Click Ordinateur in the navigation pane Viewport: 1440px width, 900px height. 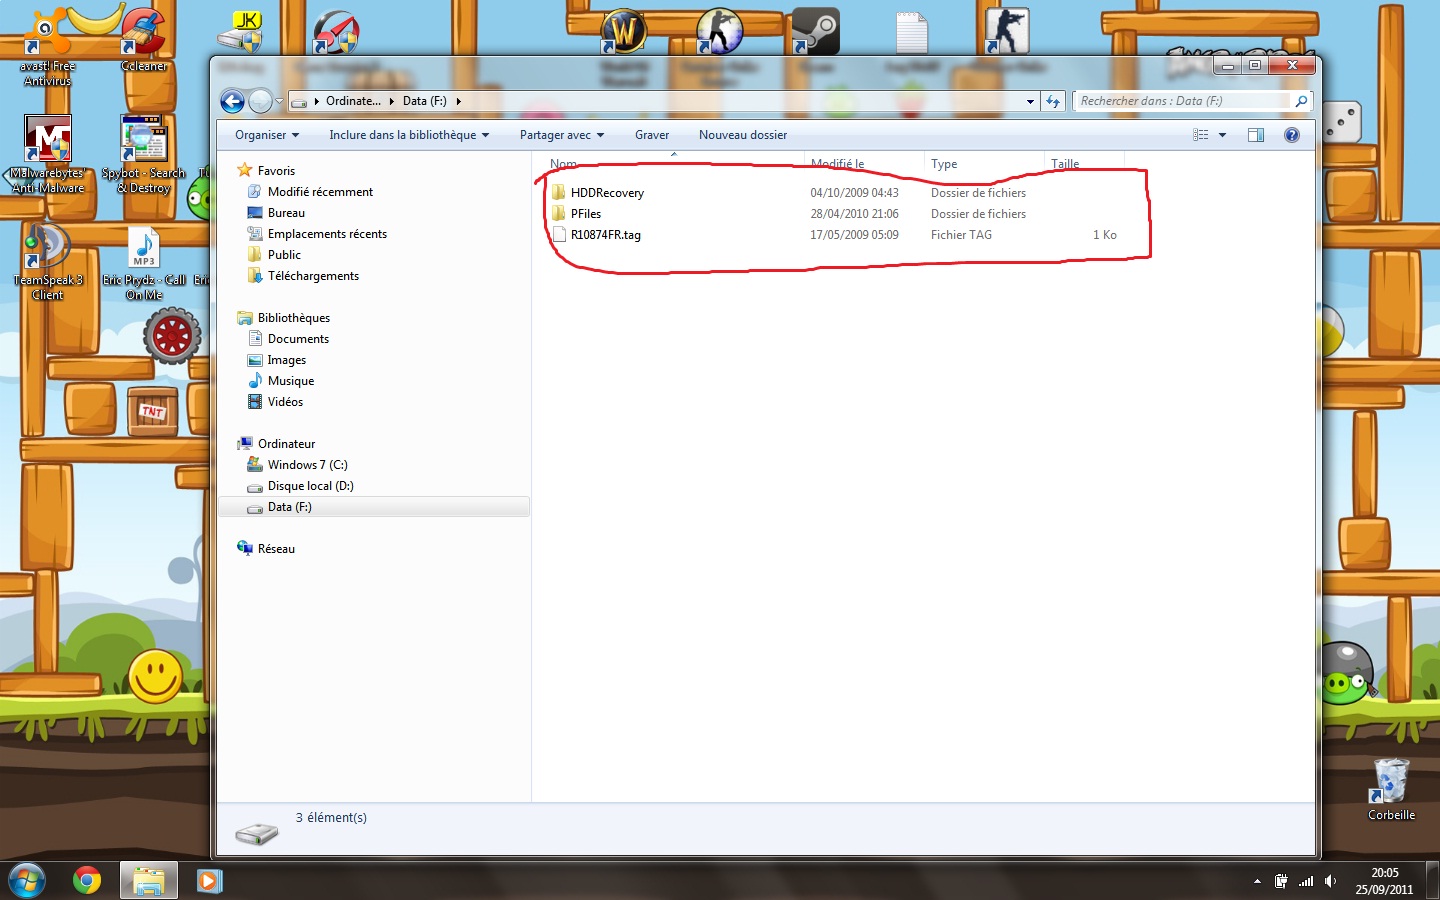[286, 444]
